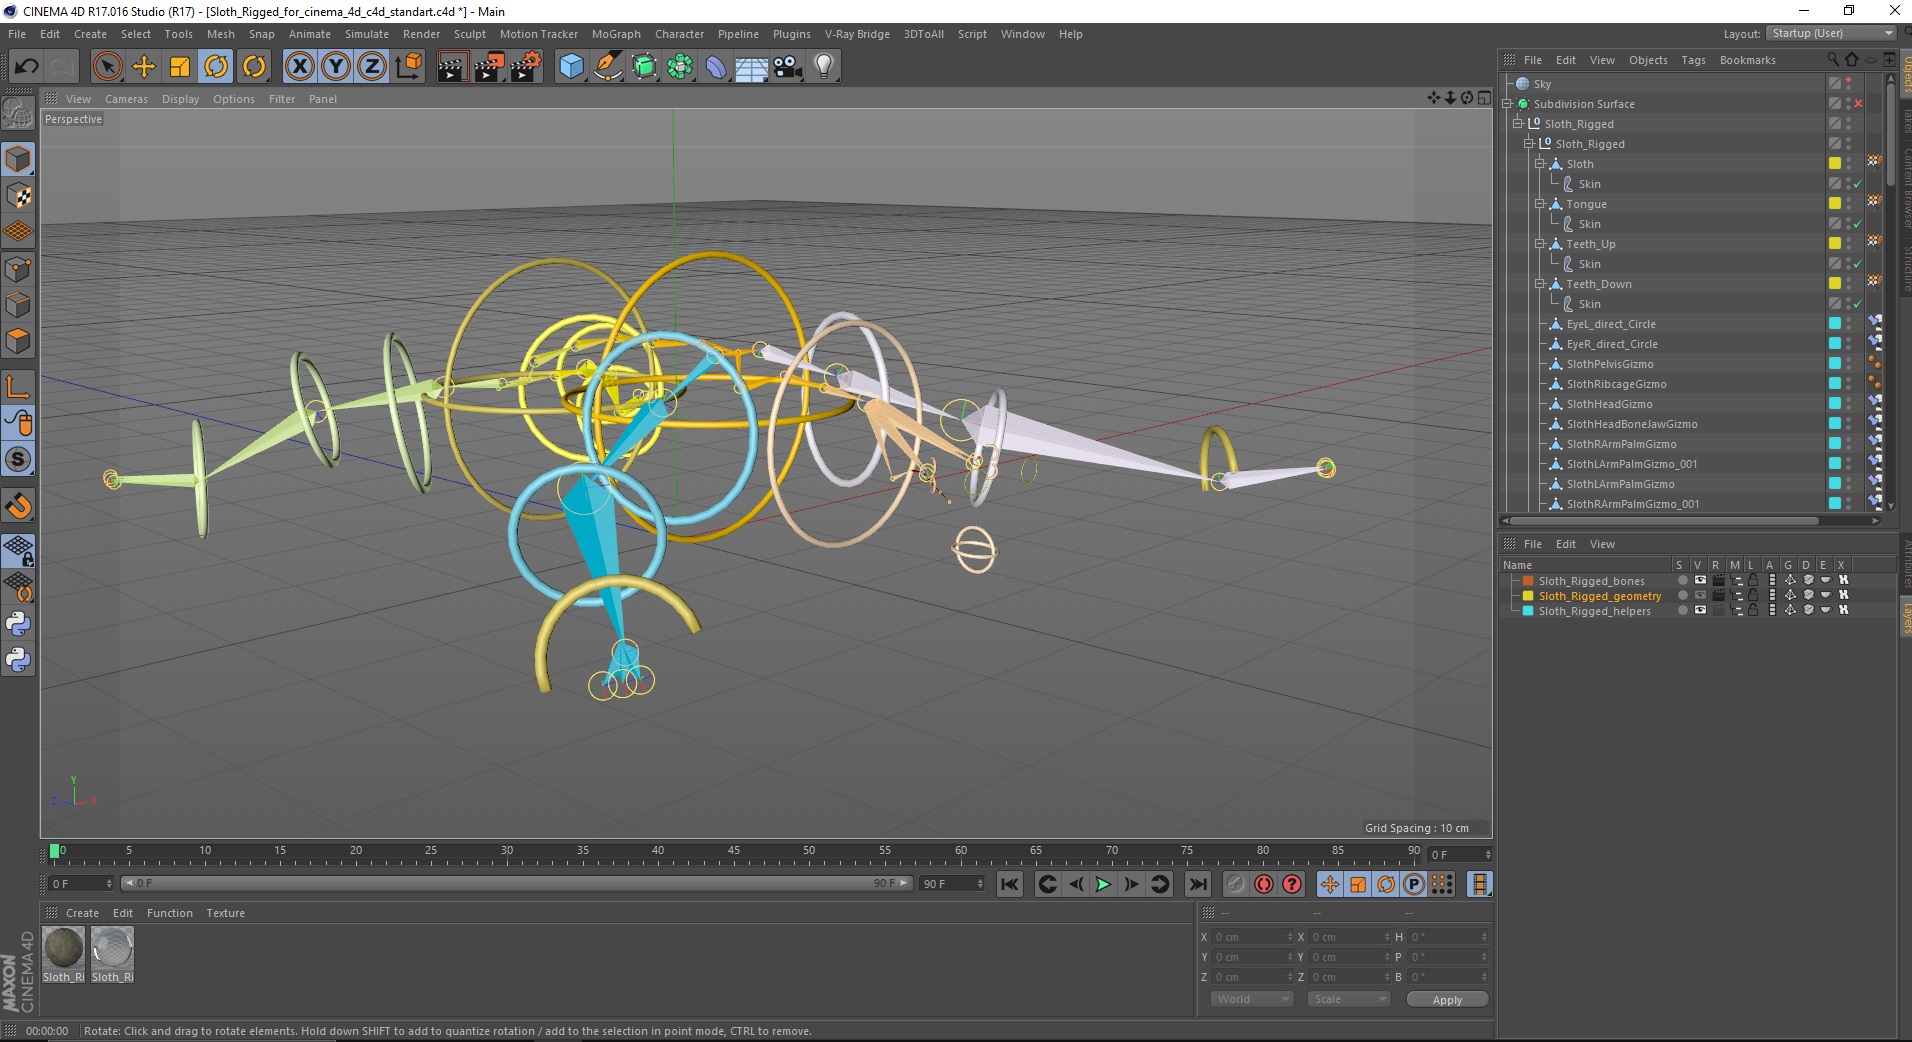Screen dimensions: 1912x1042
Task: Toggle visibility of Sloth_Rigged_helpers layer
Action: 1700,611
